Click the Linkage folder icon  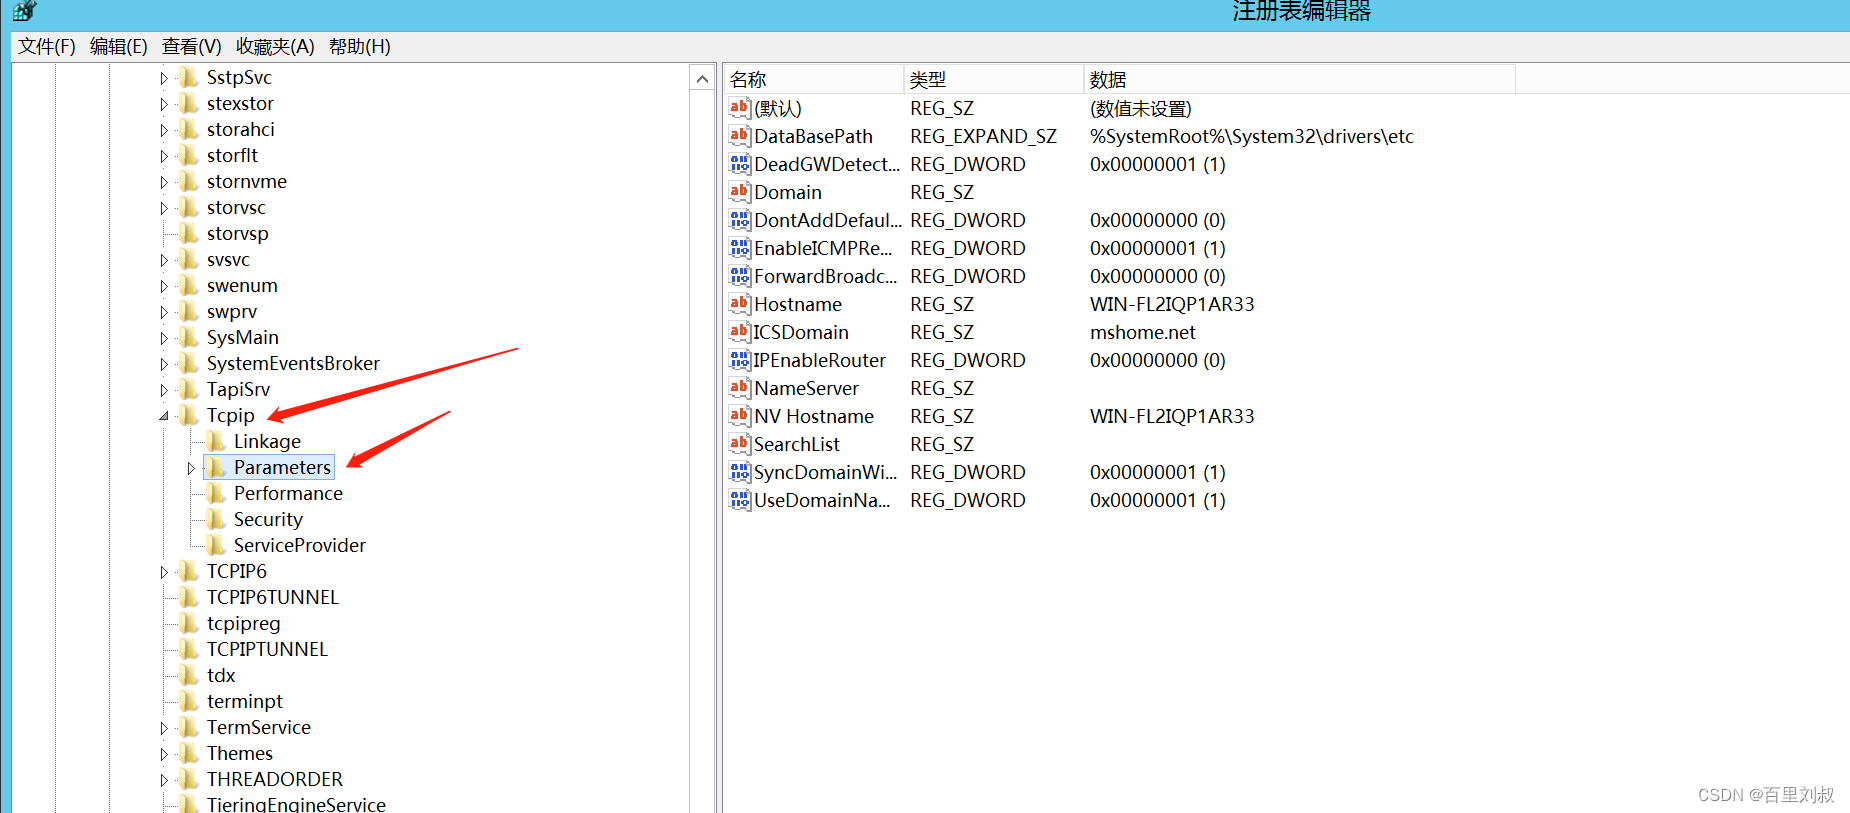[215, 441]
